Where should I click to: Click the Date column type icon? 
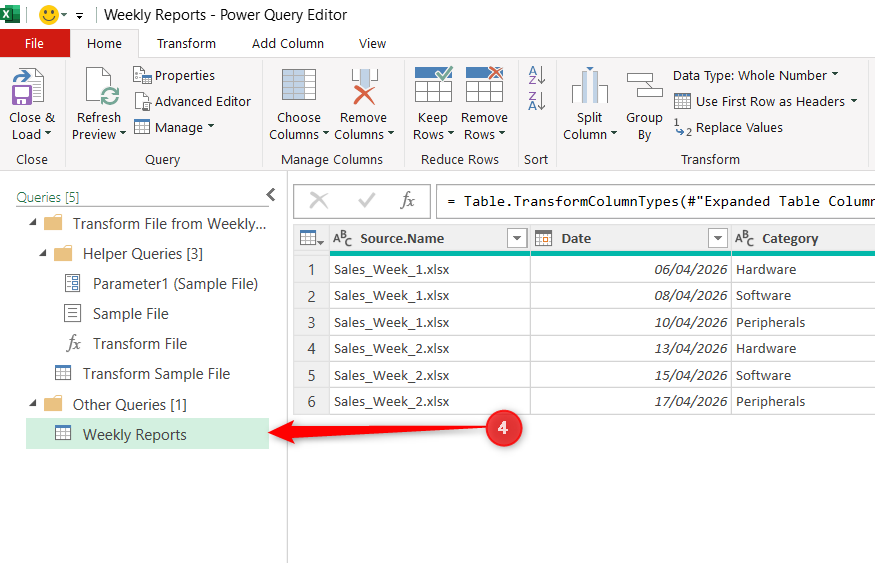pyautogui.click(x=543, y=238)
